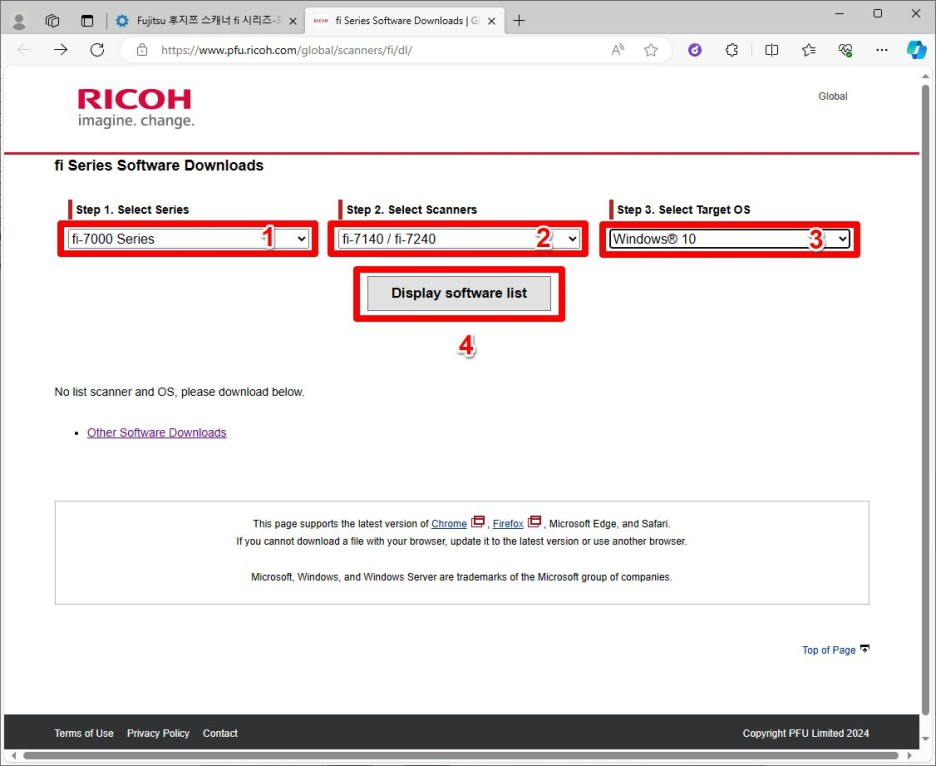The height and width of the screenshot is (766, 936).
Task: Reload the current page
Action: (x=97, y=50)
